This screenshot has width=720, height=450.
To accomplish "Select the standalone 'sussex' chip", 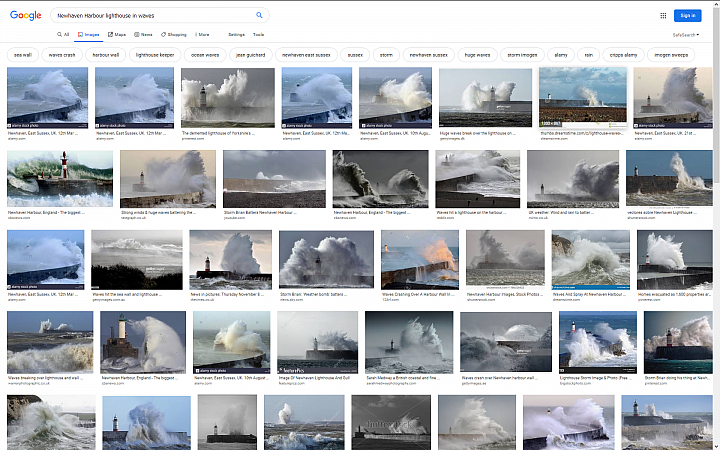I will (x=355, y=55).
